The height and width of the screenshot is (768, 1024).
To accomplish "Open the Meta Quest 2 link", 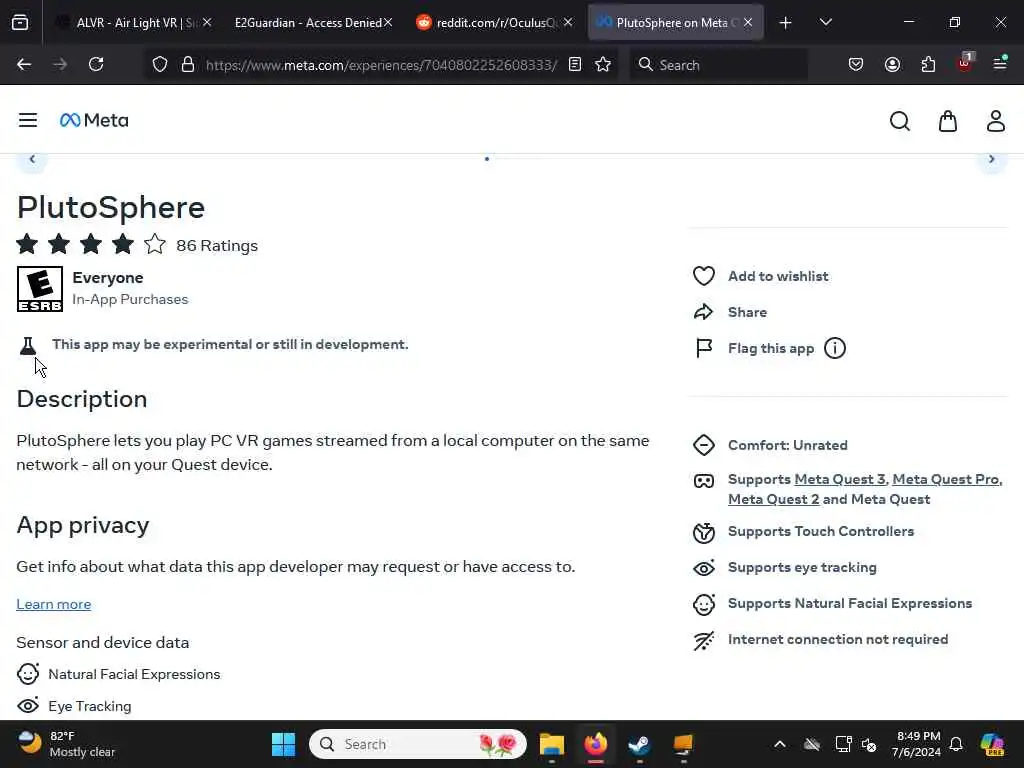I will [773, 499].
